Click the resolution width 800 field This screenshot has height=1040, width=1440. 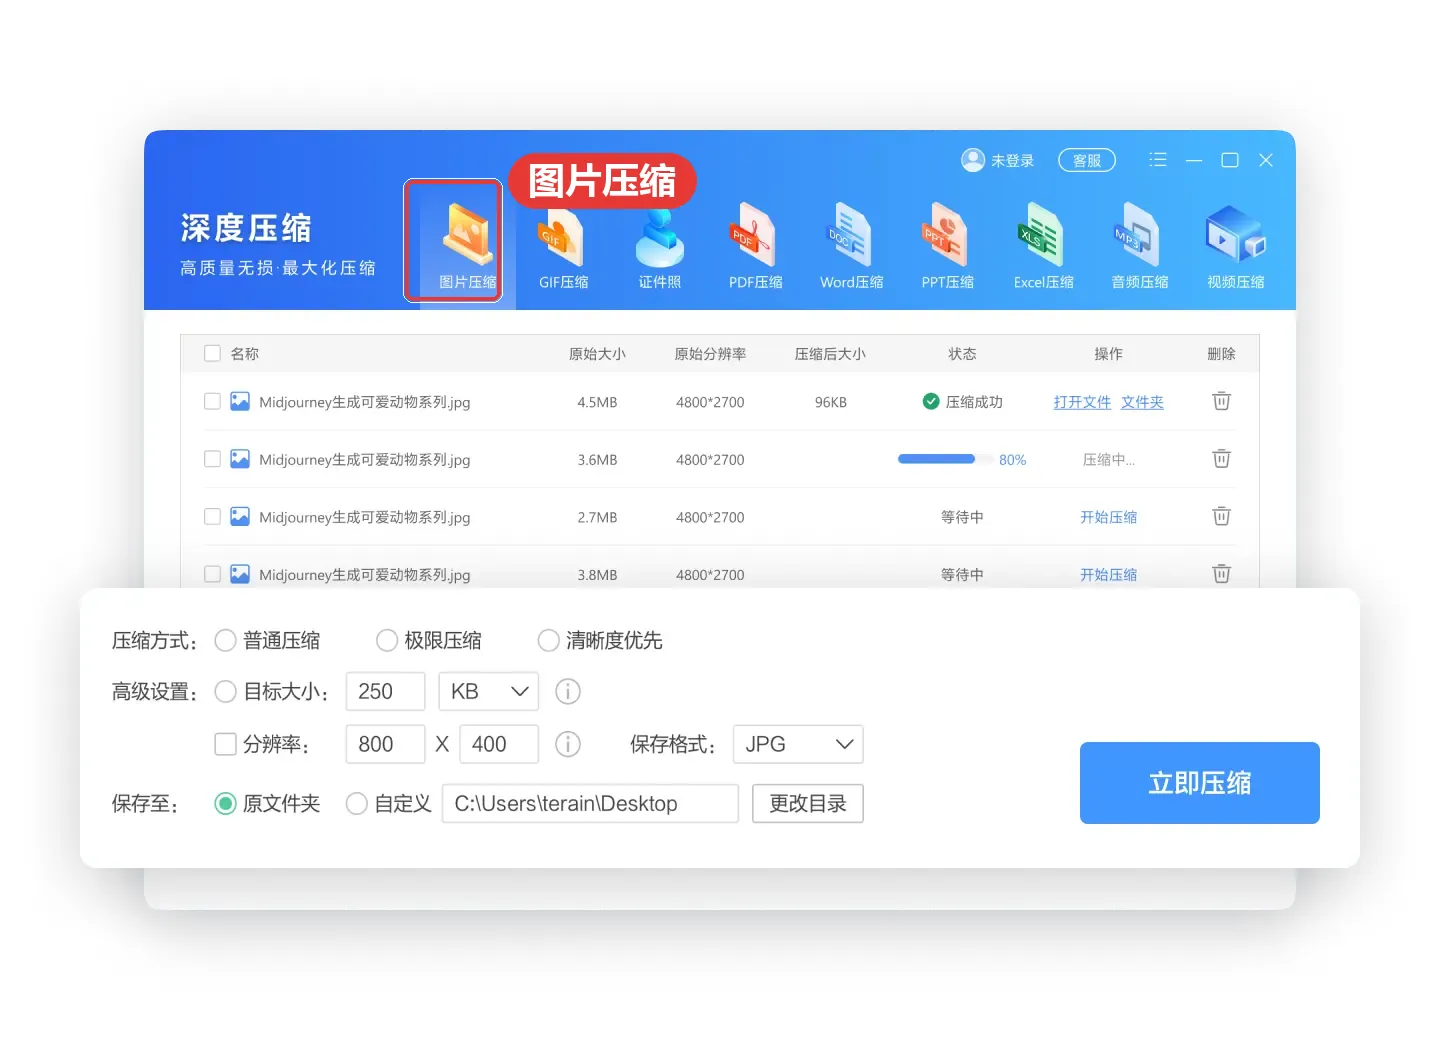coord(385,744)
